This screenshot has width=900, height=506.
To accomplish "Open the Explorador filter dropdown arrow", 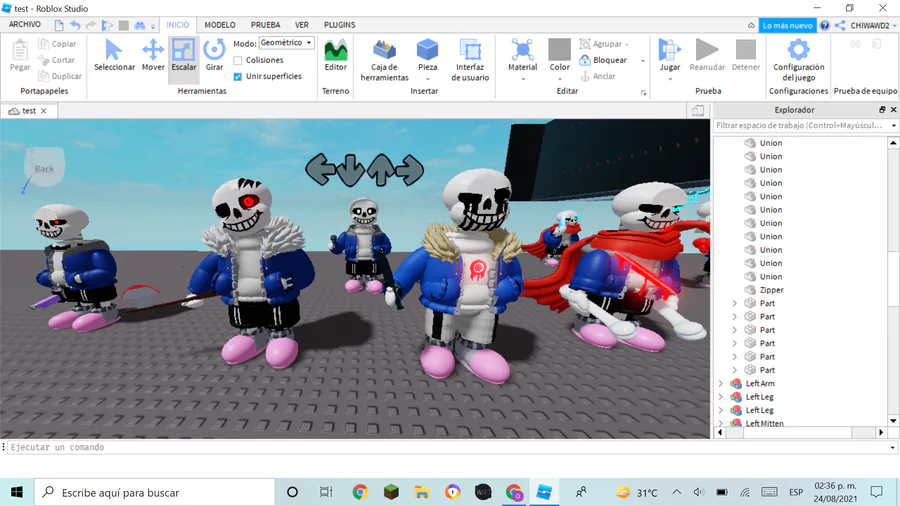I will coord(893,125).
